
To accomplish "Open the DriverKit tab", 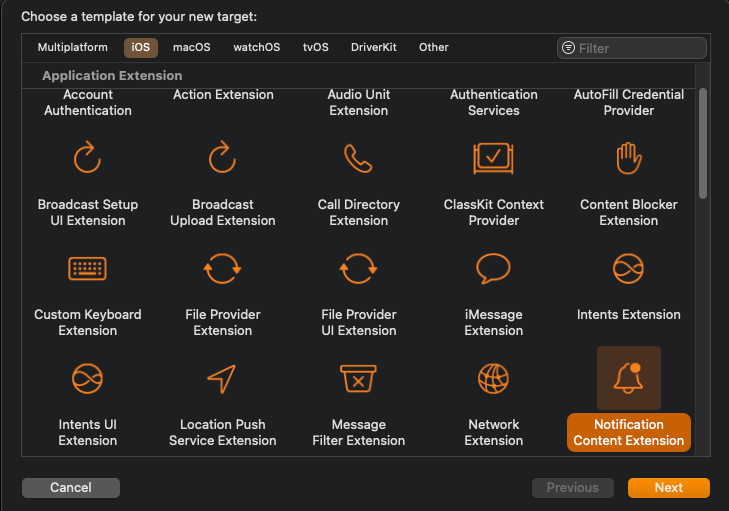I will tap(374, 47).
